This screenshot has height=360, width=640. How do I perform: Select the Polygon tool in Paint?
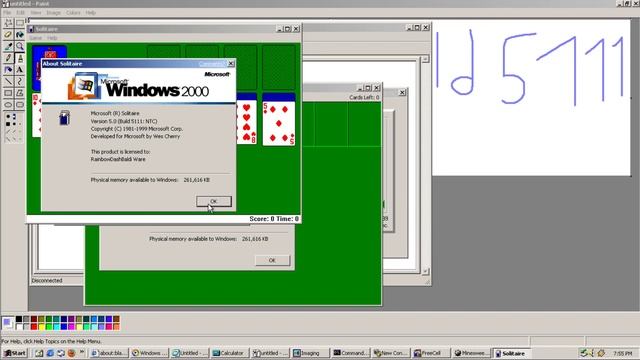19,93
